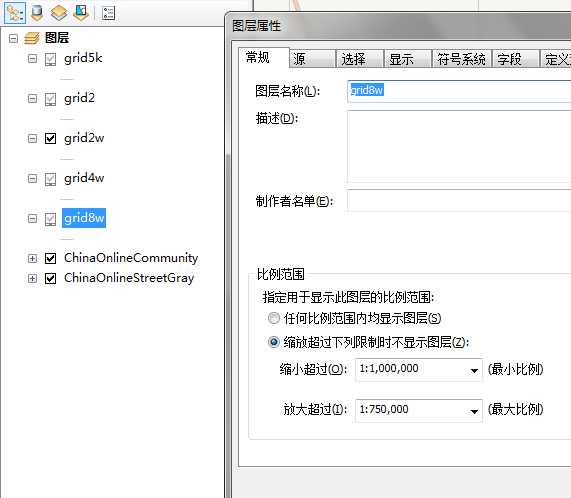Select List By Selection icon
The width and height of the screenshot is (571, 498).
(x=81, y=13)
